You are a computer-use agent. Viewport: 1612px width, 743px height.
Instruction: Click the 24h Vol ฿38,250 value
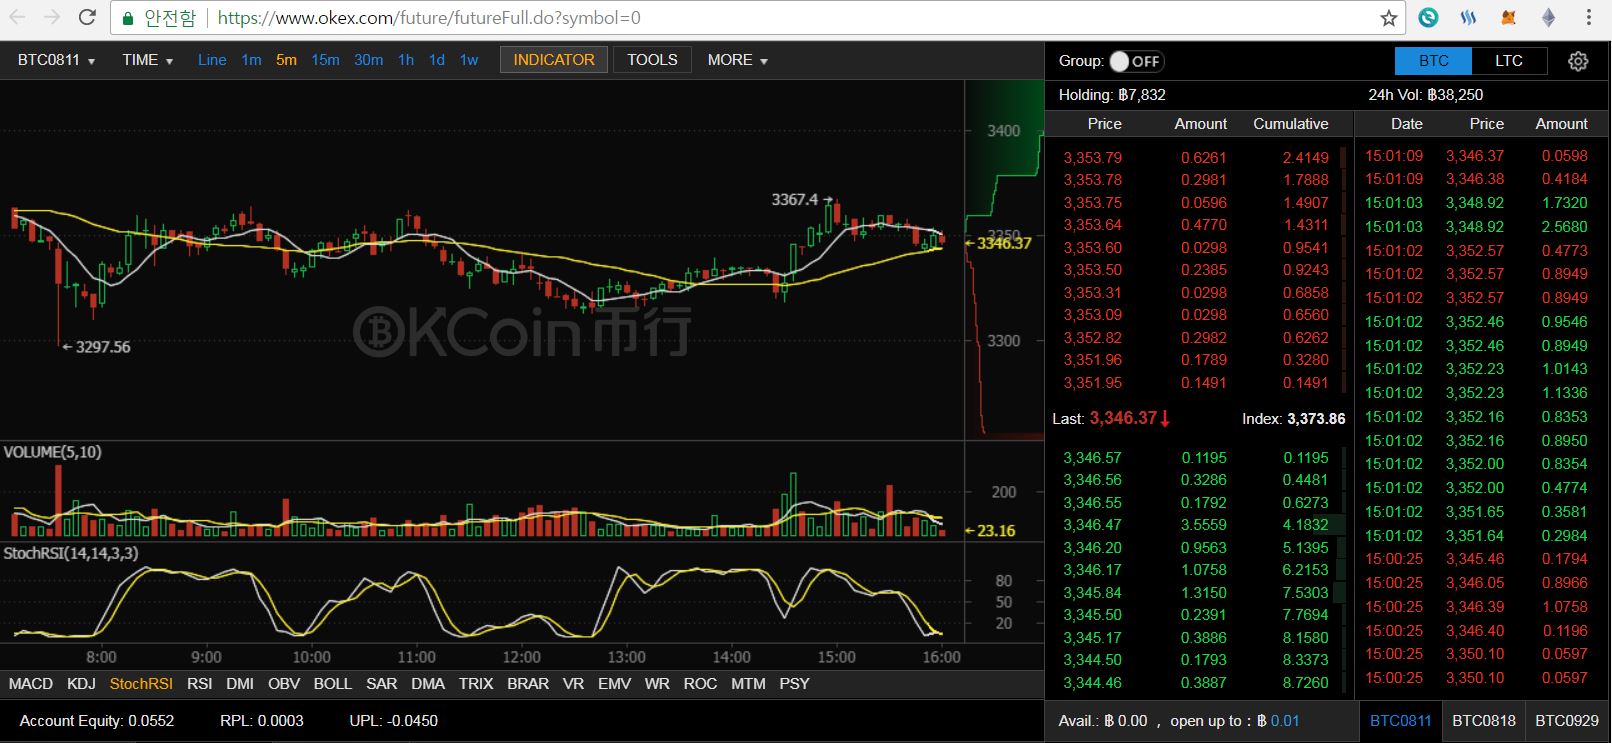pyautogui.click(x=1455, y=95)
